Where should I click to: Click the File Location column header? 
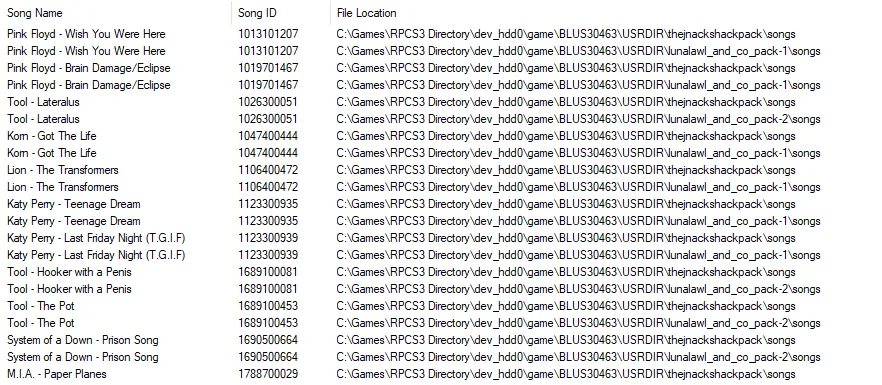(367, 13)
